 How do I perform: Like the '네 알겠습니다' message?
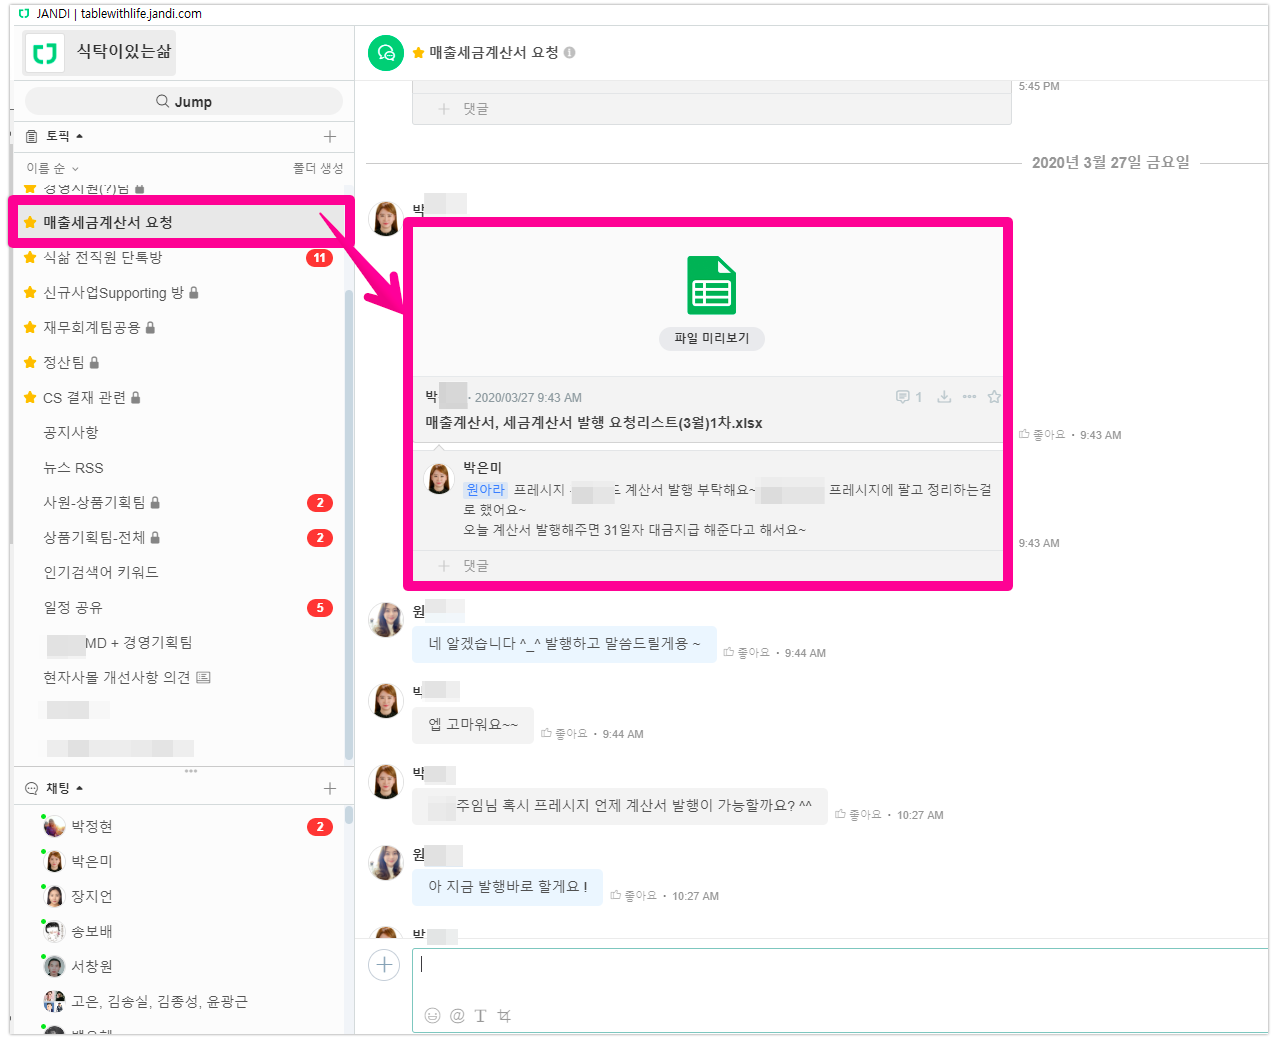coord(746,653)
